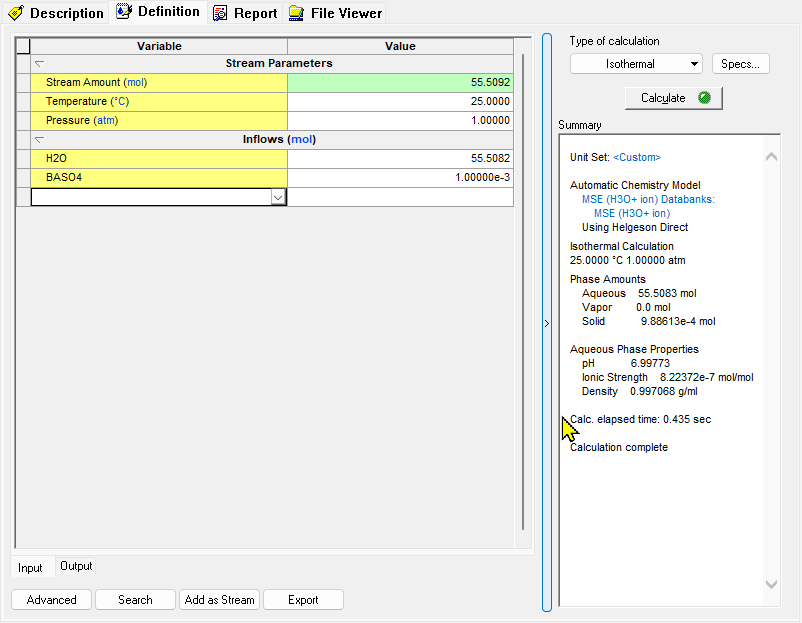Click the variable grid vertical scrollbar
This screenshot has width=802, height=623.
[523, 292]
